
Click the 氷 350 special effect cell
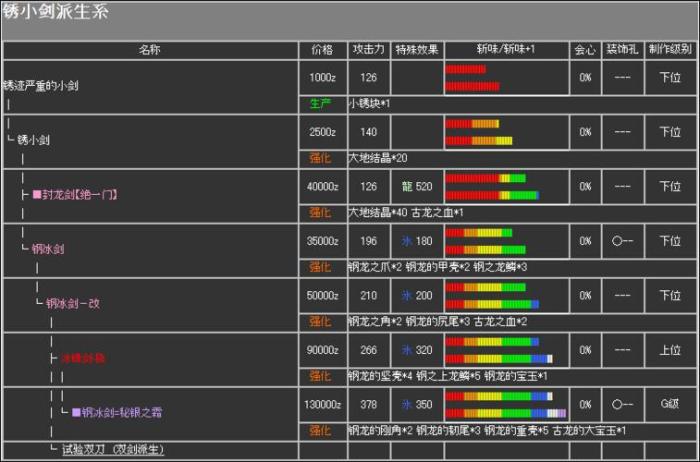(x=417, y=404)
